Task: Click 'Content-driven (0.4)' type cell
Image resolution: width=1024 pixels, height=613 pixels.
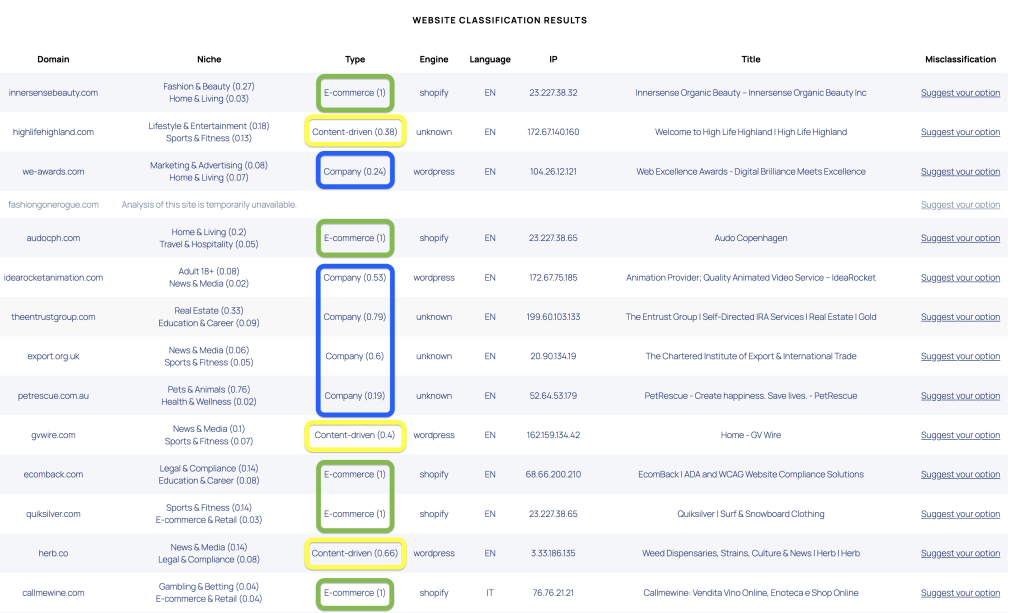Action: coord(355,435)
